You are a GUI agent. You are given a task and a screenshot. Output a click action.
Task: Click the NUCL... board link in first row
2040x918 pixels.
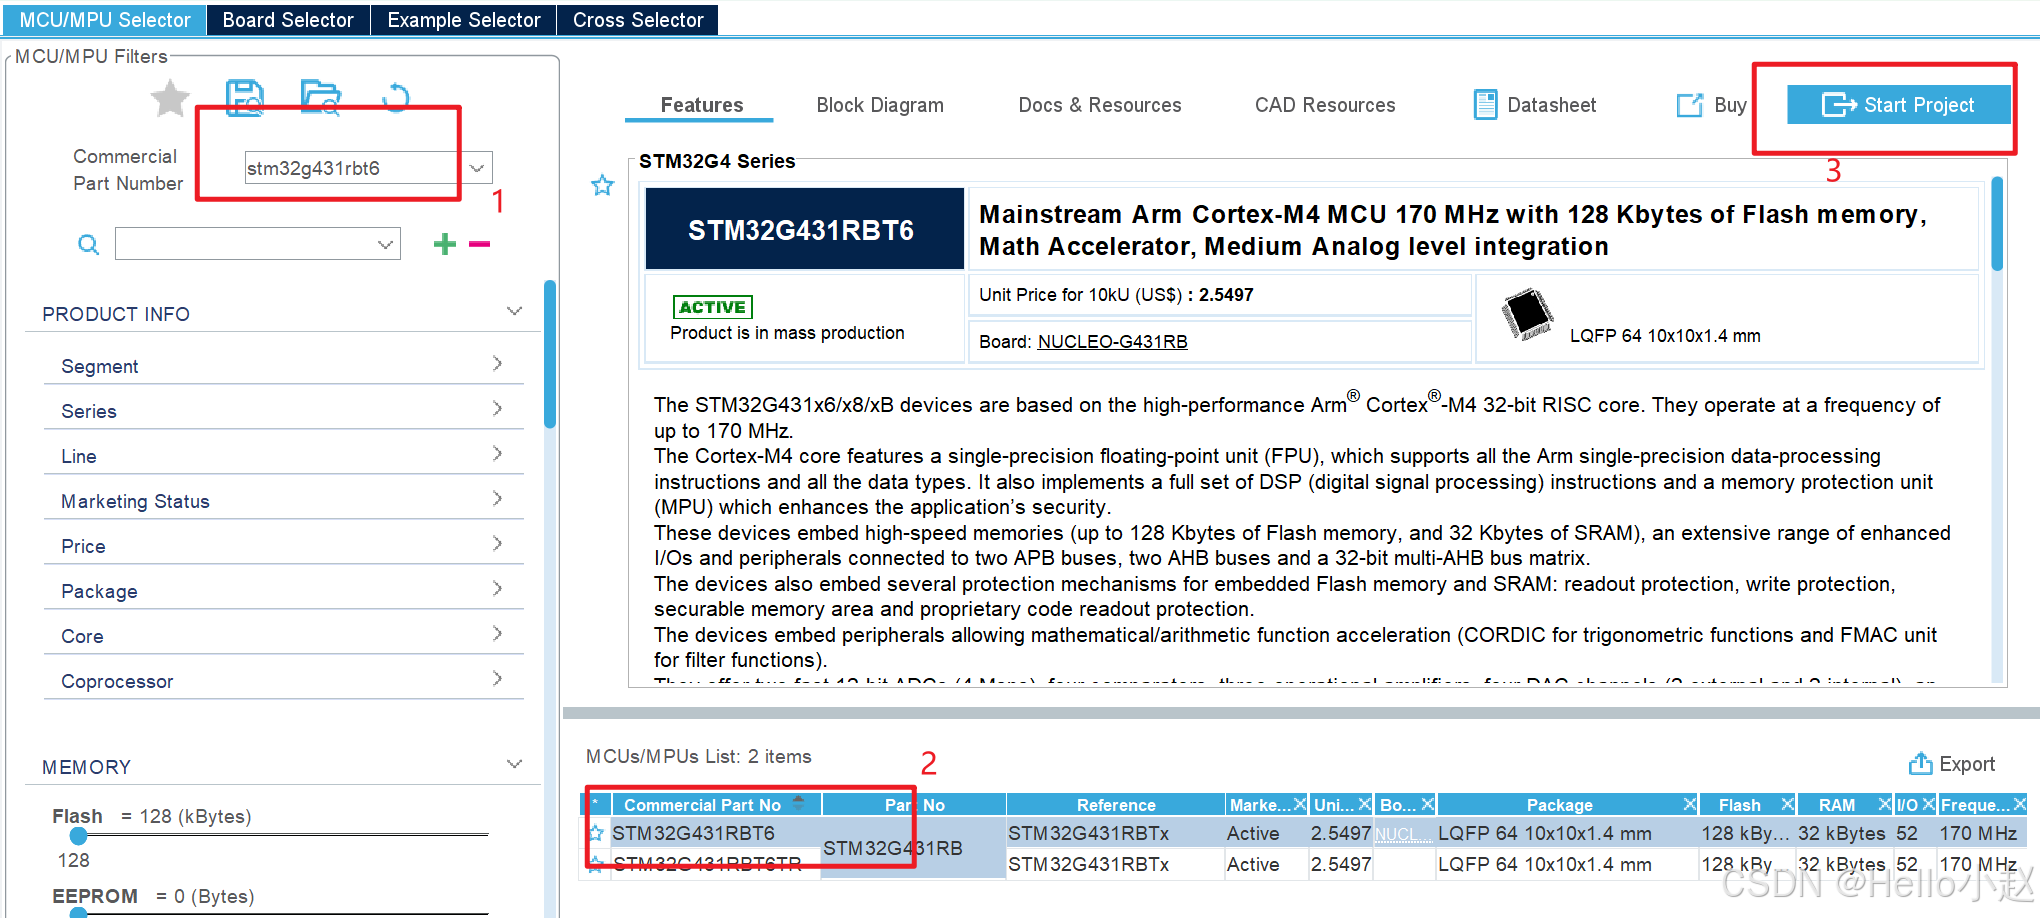click(1403, 834)
